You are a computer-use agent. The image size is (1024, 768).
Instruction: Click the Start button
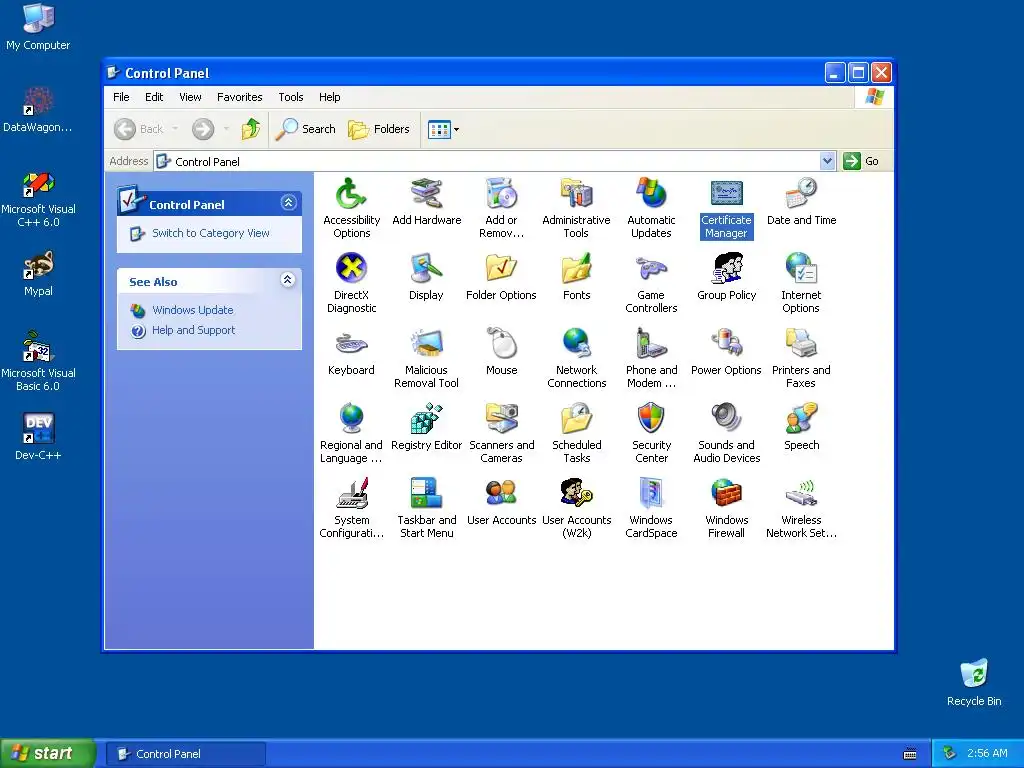[x=48, y=753]
